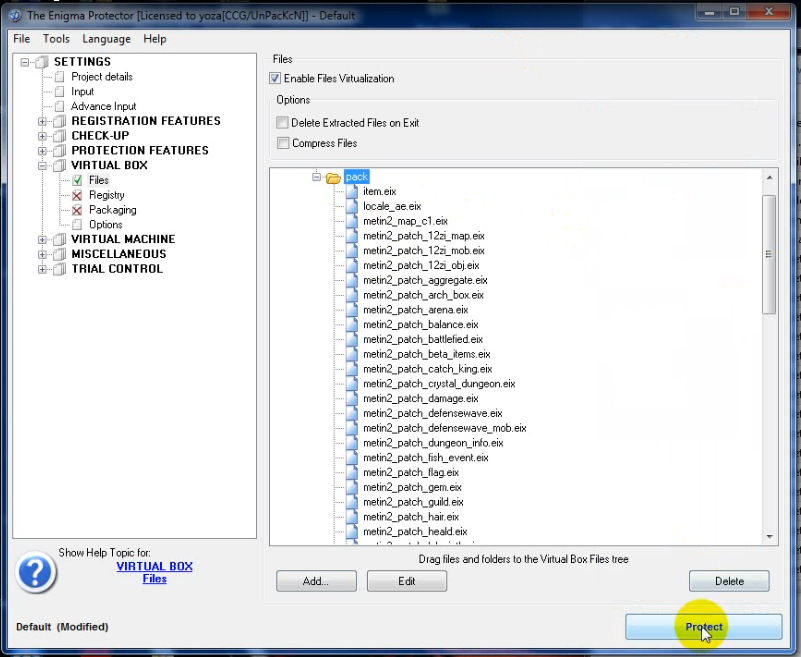The image size is (801, 657).
Task: Open the Help menu
Action: pyautogui.click(x=155, y=39)
